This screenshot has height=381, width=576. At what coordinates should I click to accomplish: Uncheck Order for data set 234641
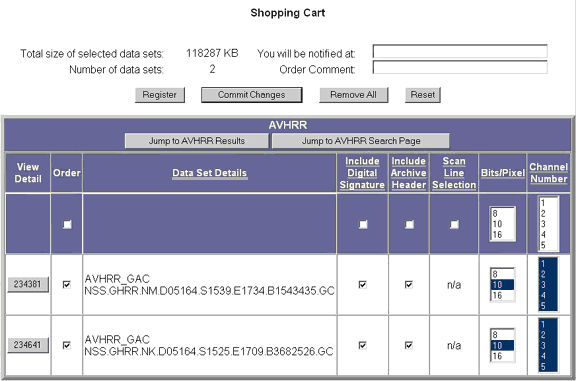66,345
